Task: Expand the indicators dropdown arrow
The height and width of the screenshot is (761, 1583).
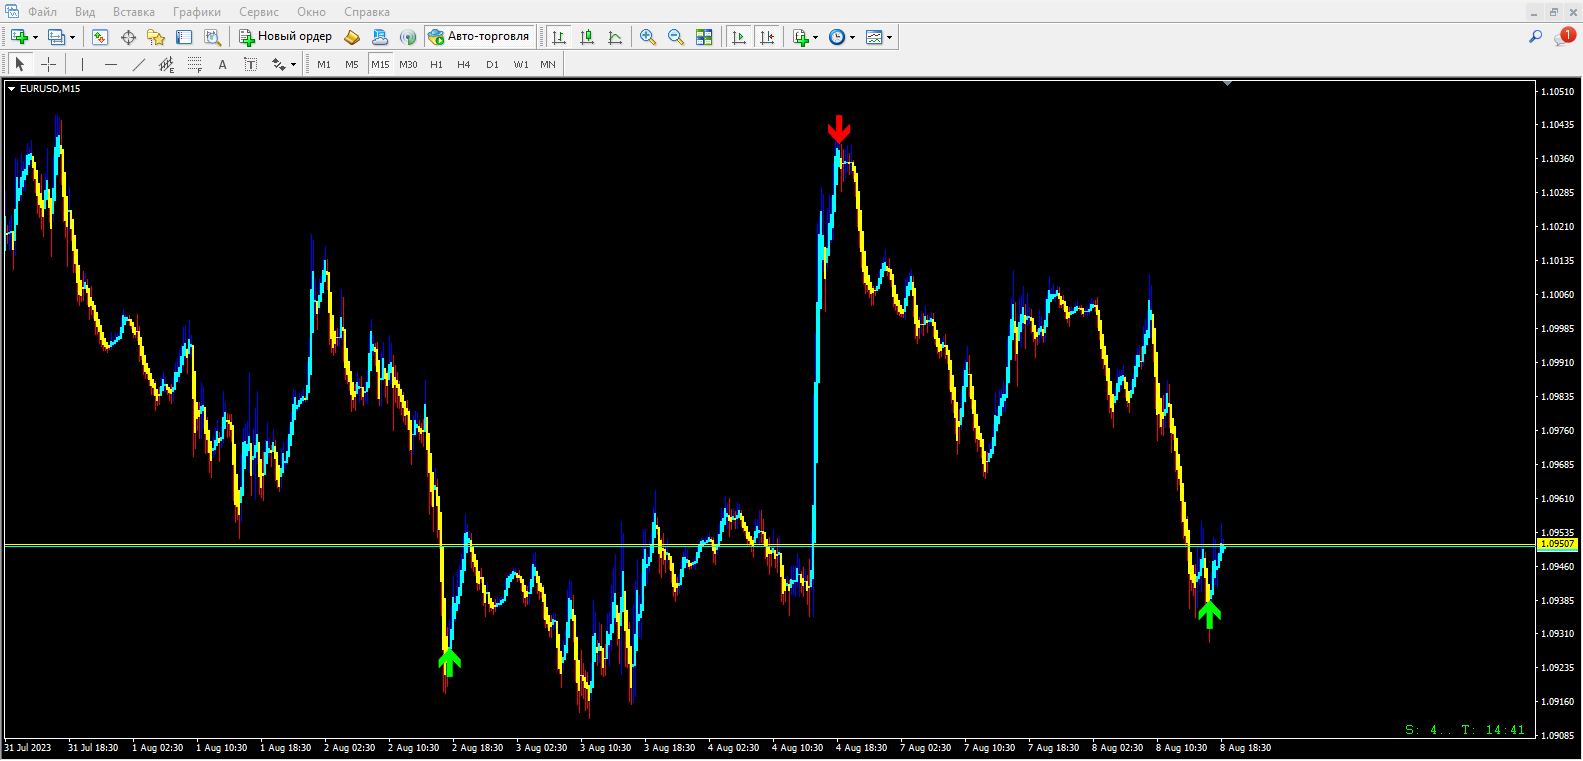Action: tap(816, 37)
